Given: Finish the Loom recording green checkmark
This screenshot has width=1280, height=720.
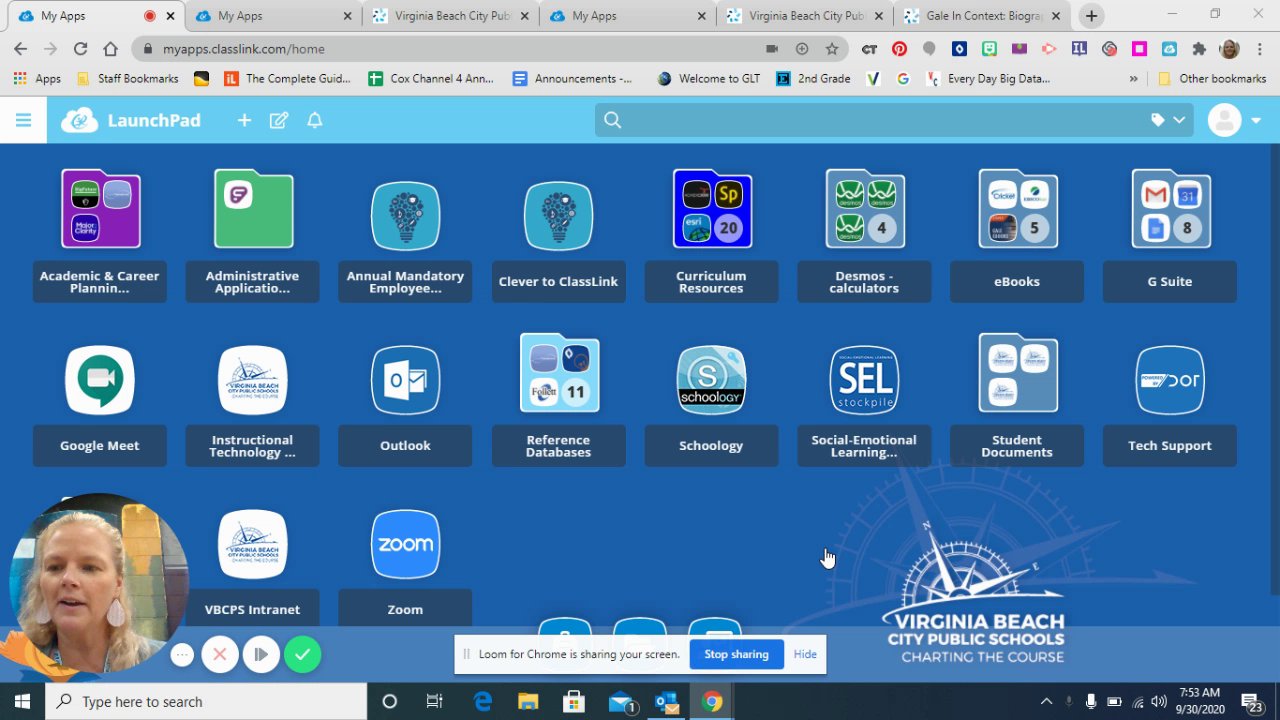Looking at the screenshot, I should [x=302, y=655].
